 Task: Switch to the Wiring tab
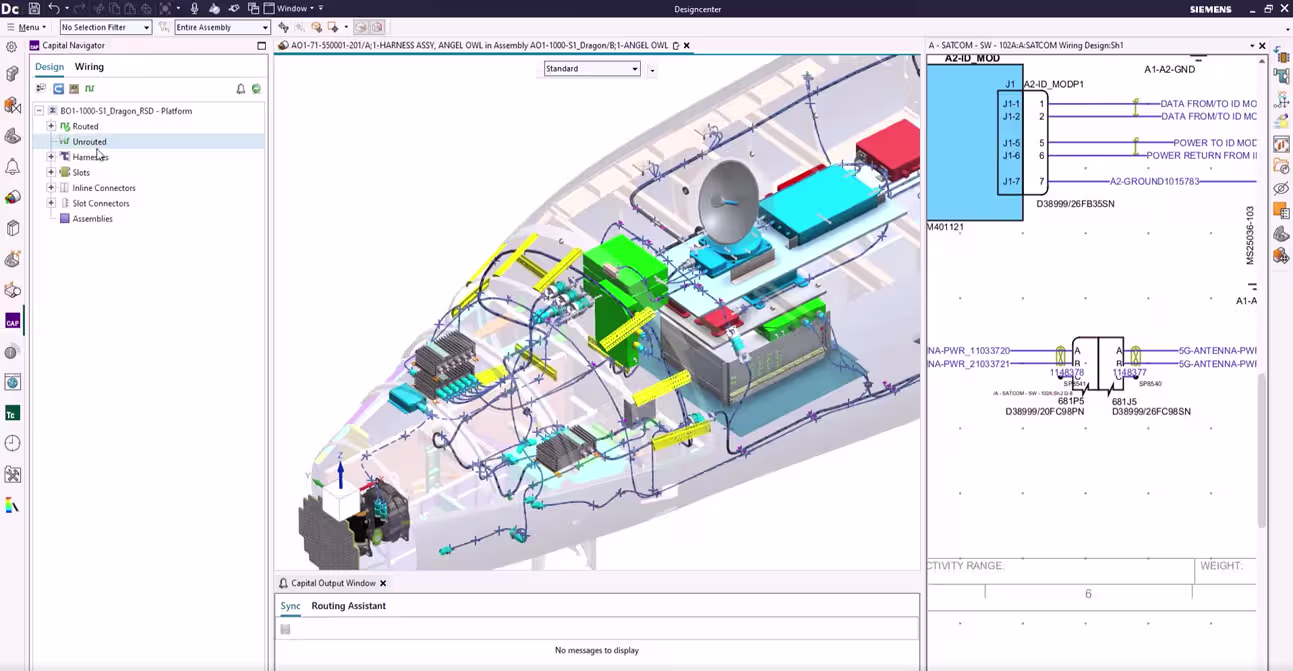(x=89, y=67)
